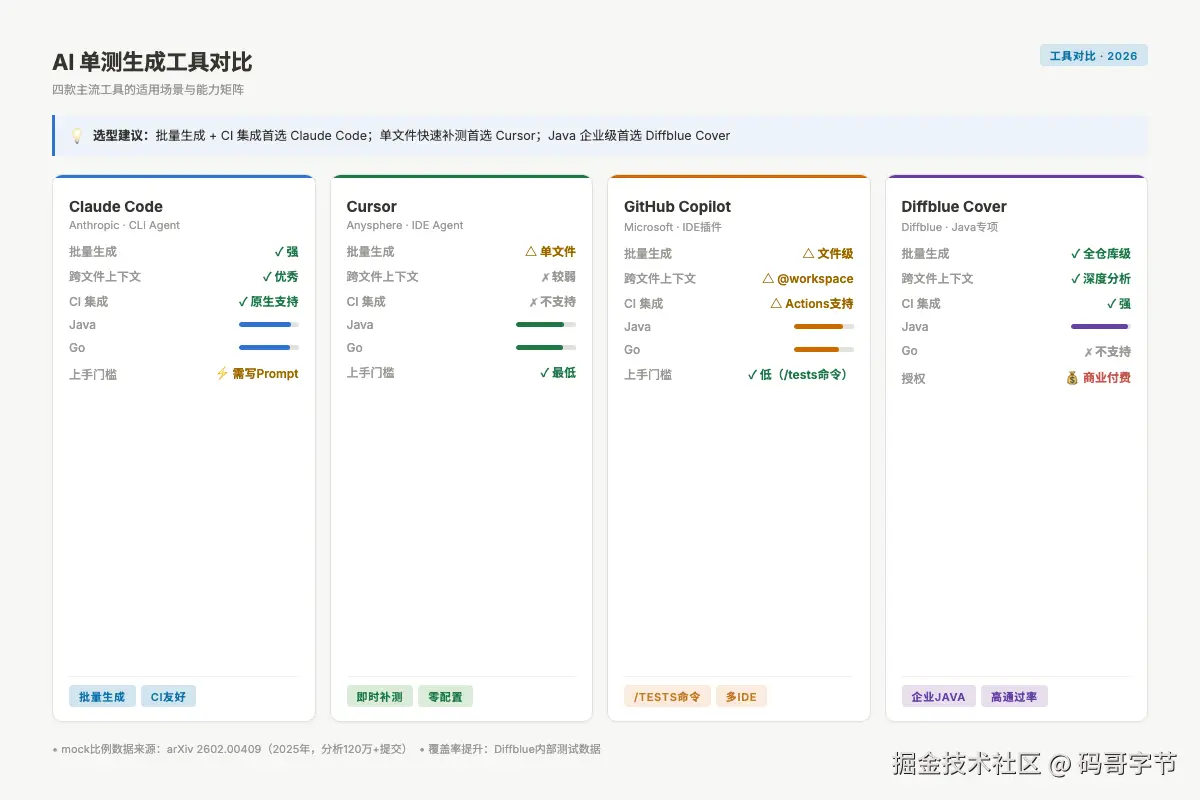Click the △ Actions支持 value
The height and width of the screenshot is (800, 1200).
point(812,304)
